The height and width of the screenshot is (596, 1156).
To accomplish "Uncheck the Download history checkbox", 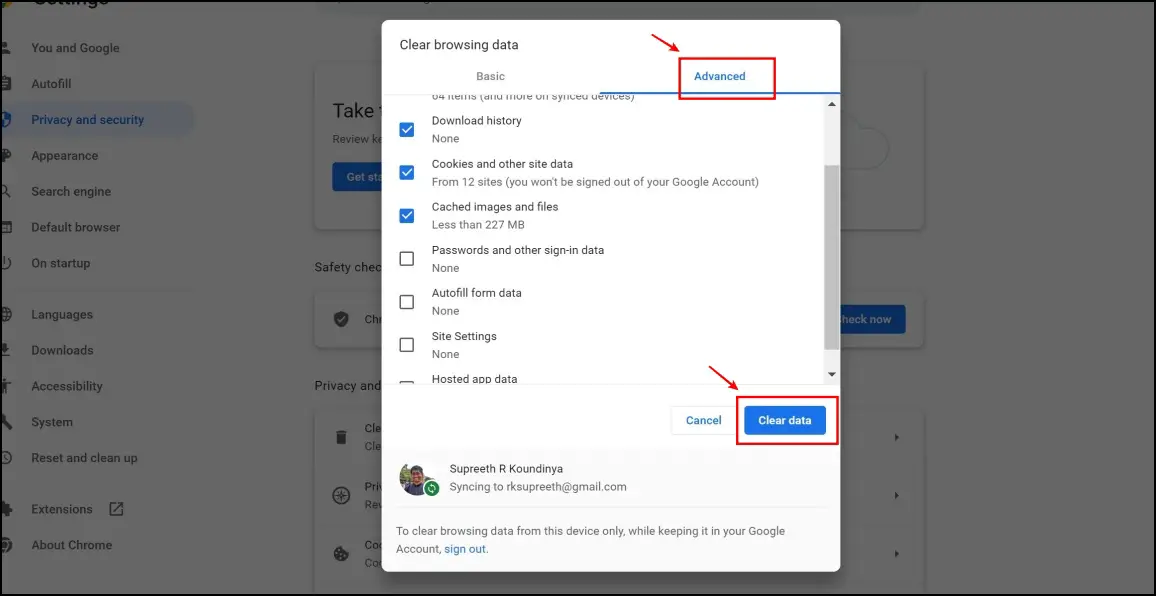I will [406, 130].
